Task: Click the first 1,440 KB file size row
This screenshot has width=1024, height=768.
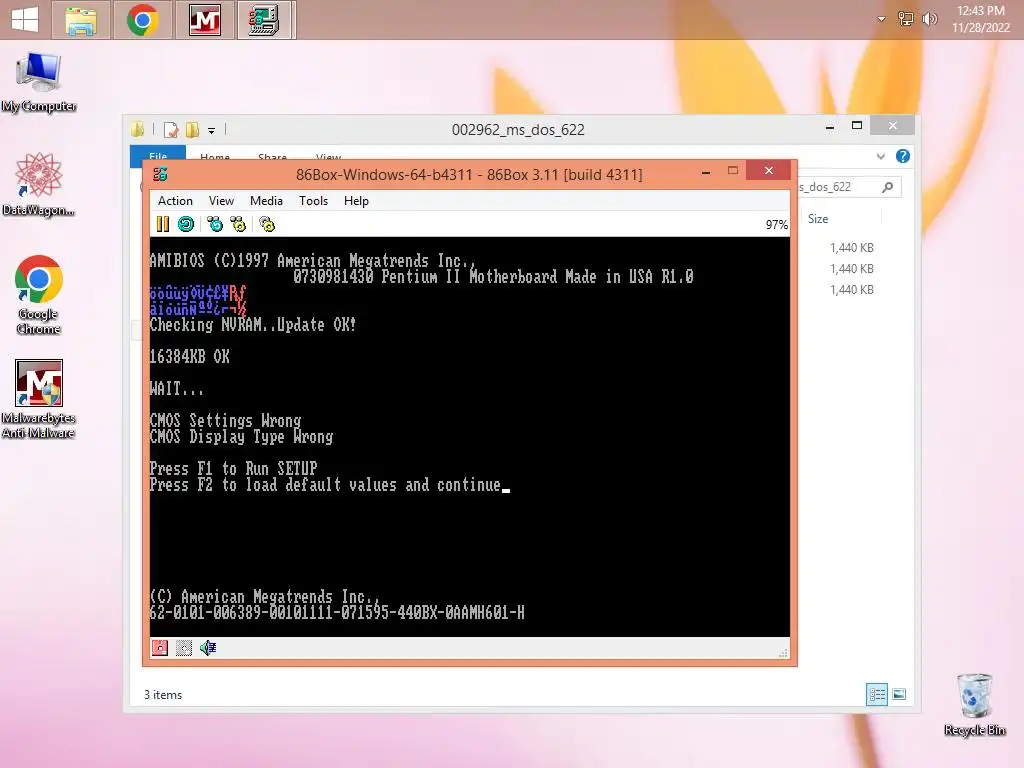Action: pyautogui.click(x=852, y=248)
